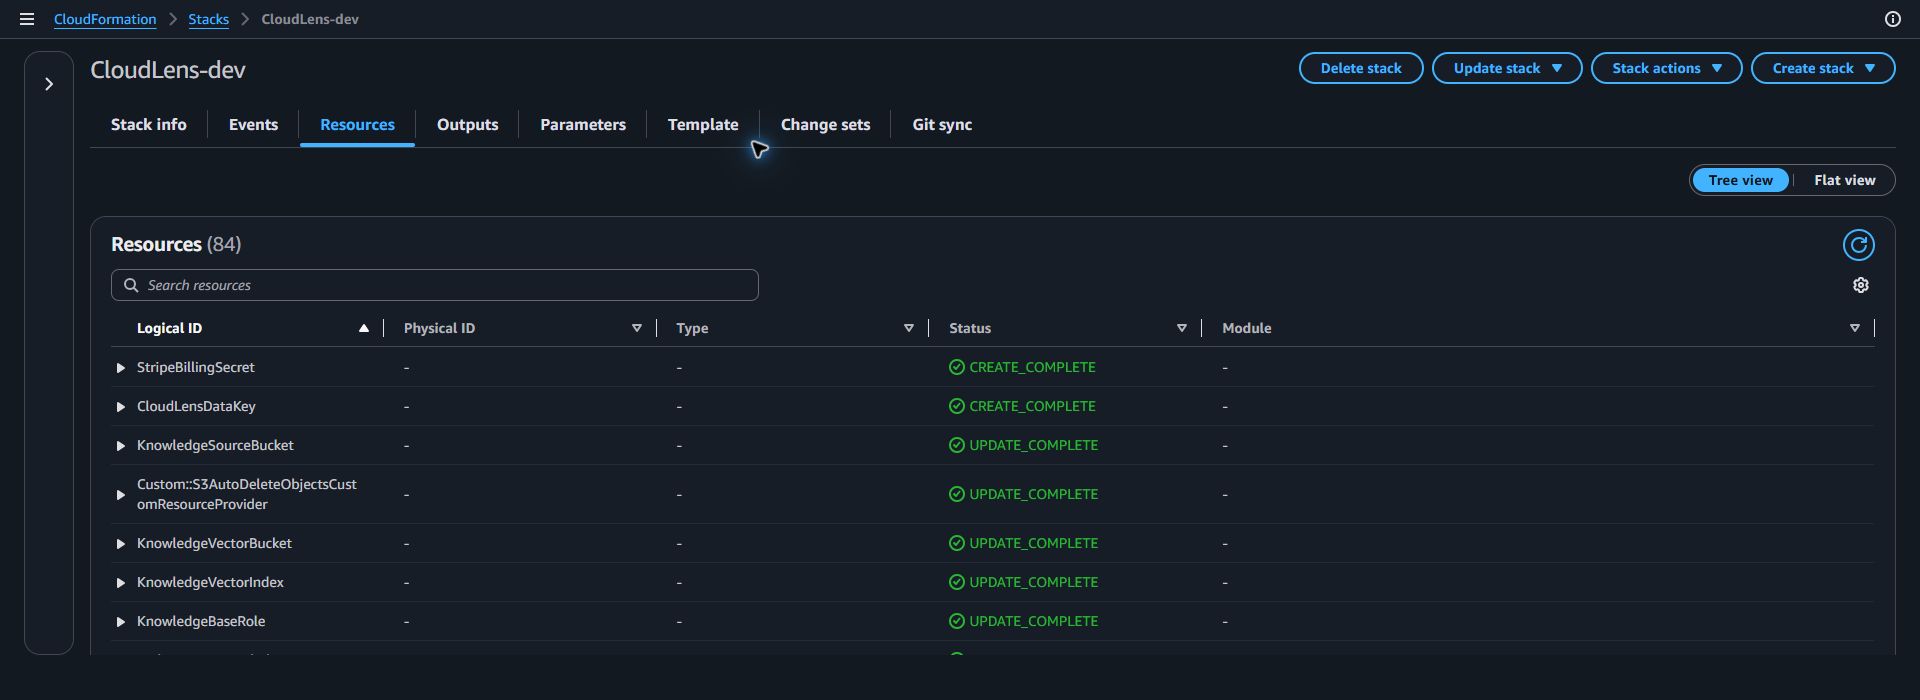The image size is (1920, 700).
Task: Click the CloudLens-dev breadcrumb
Action: 310,19
